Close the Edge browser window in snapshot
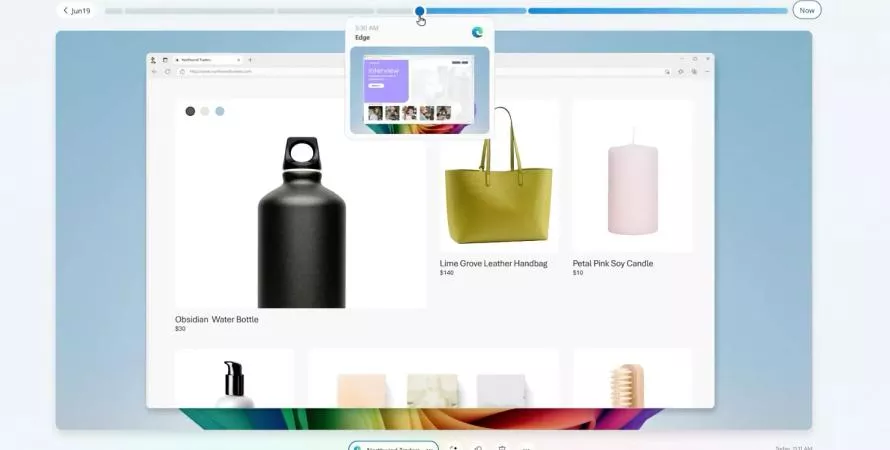The width and height of the screenshot is (890, 450). pyautogui.click(x=708, y=59)
